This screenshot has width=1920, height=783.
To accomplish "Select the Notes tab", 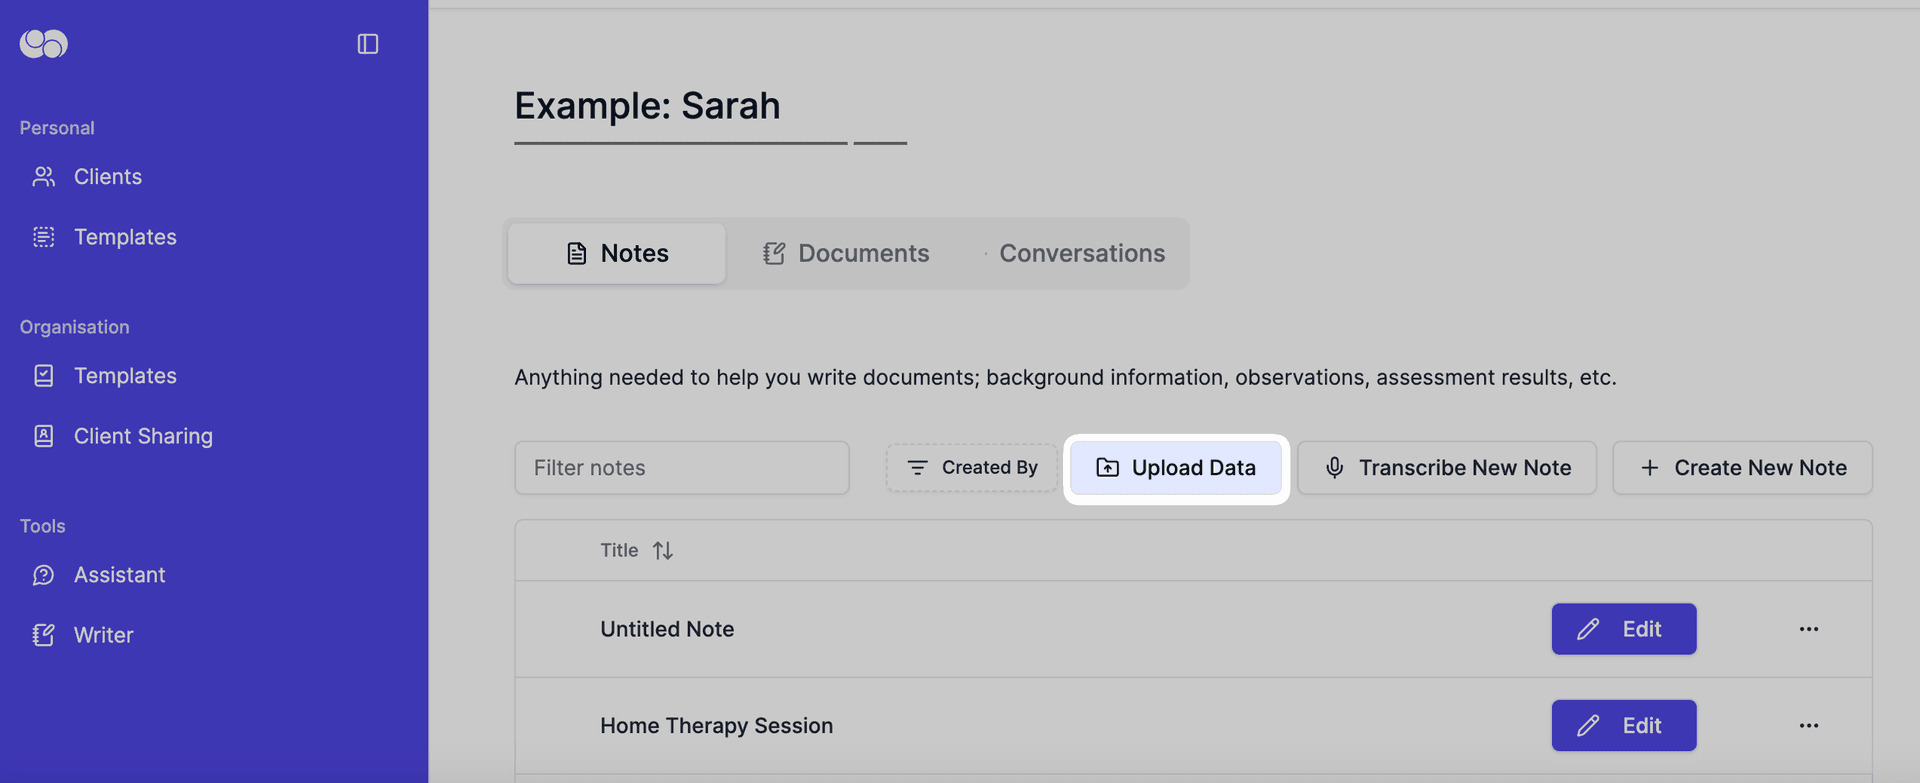I will coord(617,254).
